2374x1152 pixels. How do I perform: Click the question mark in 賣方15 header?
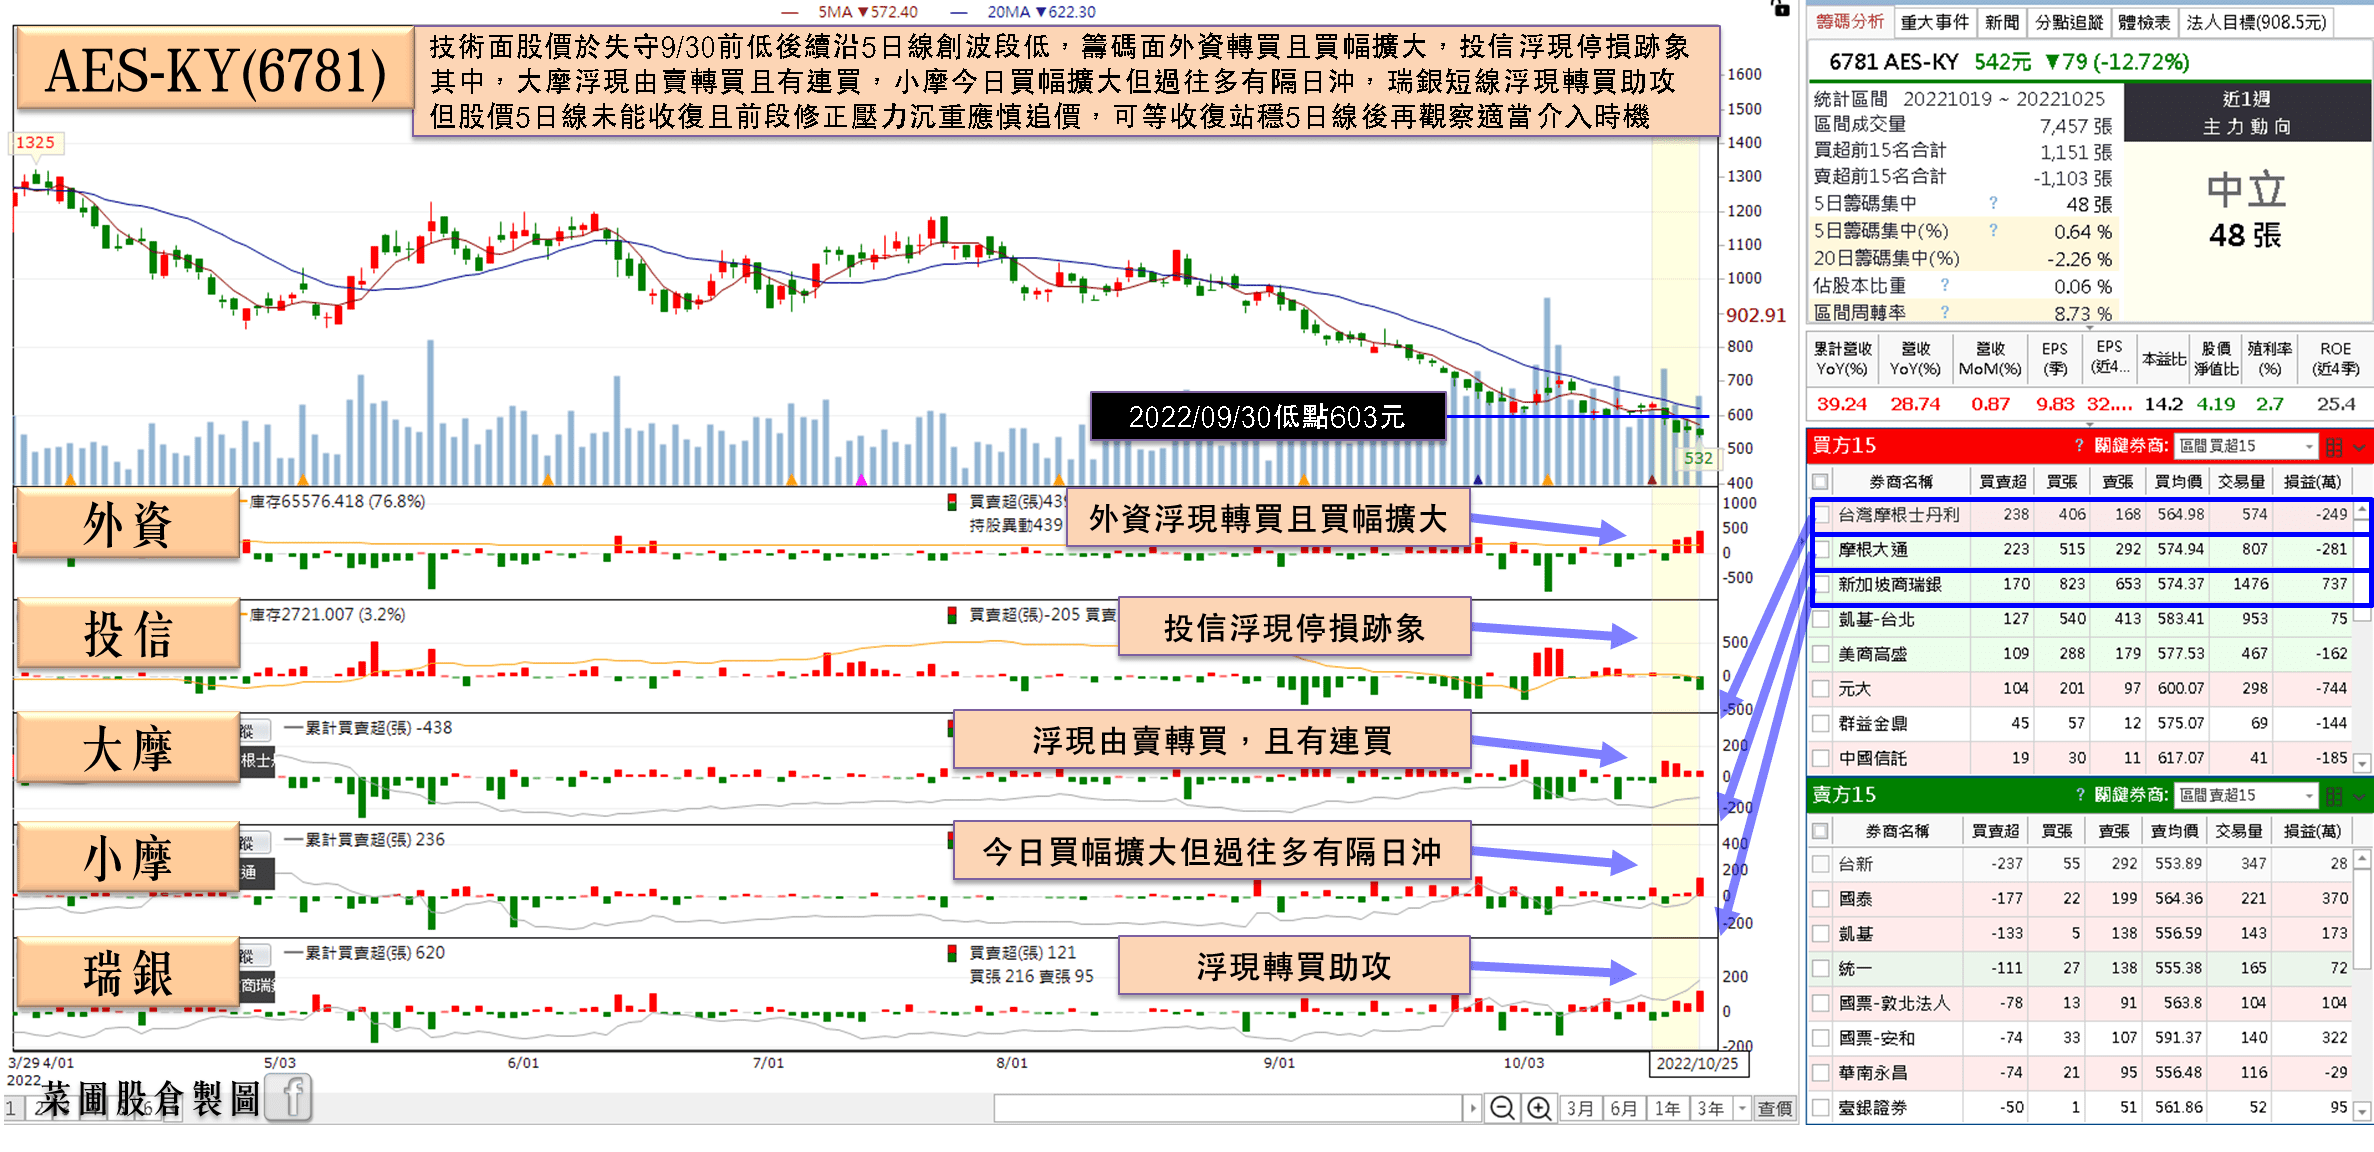click(x=2079, y=795)
